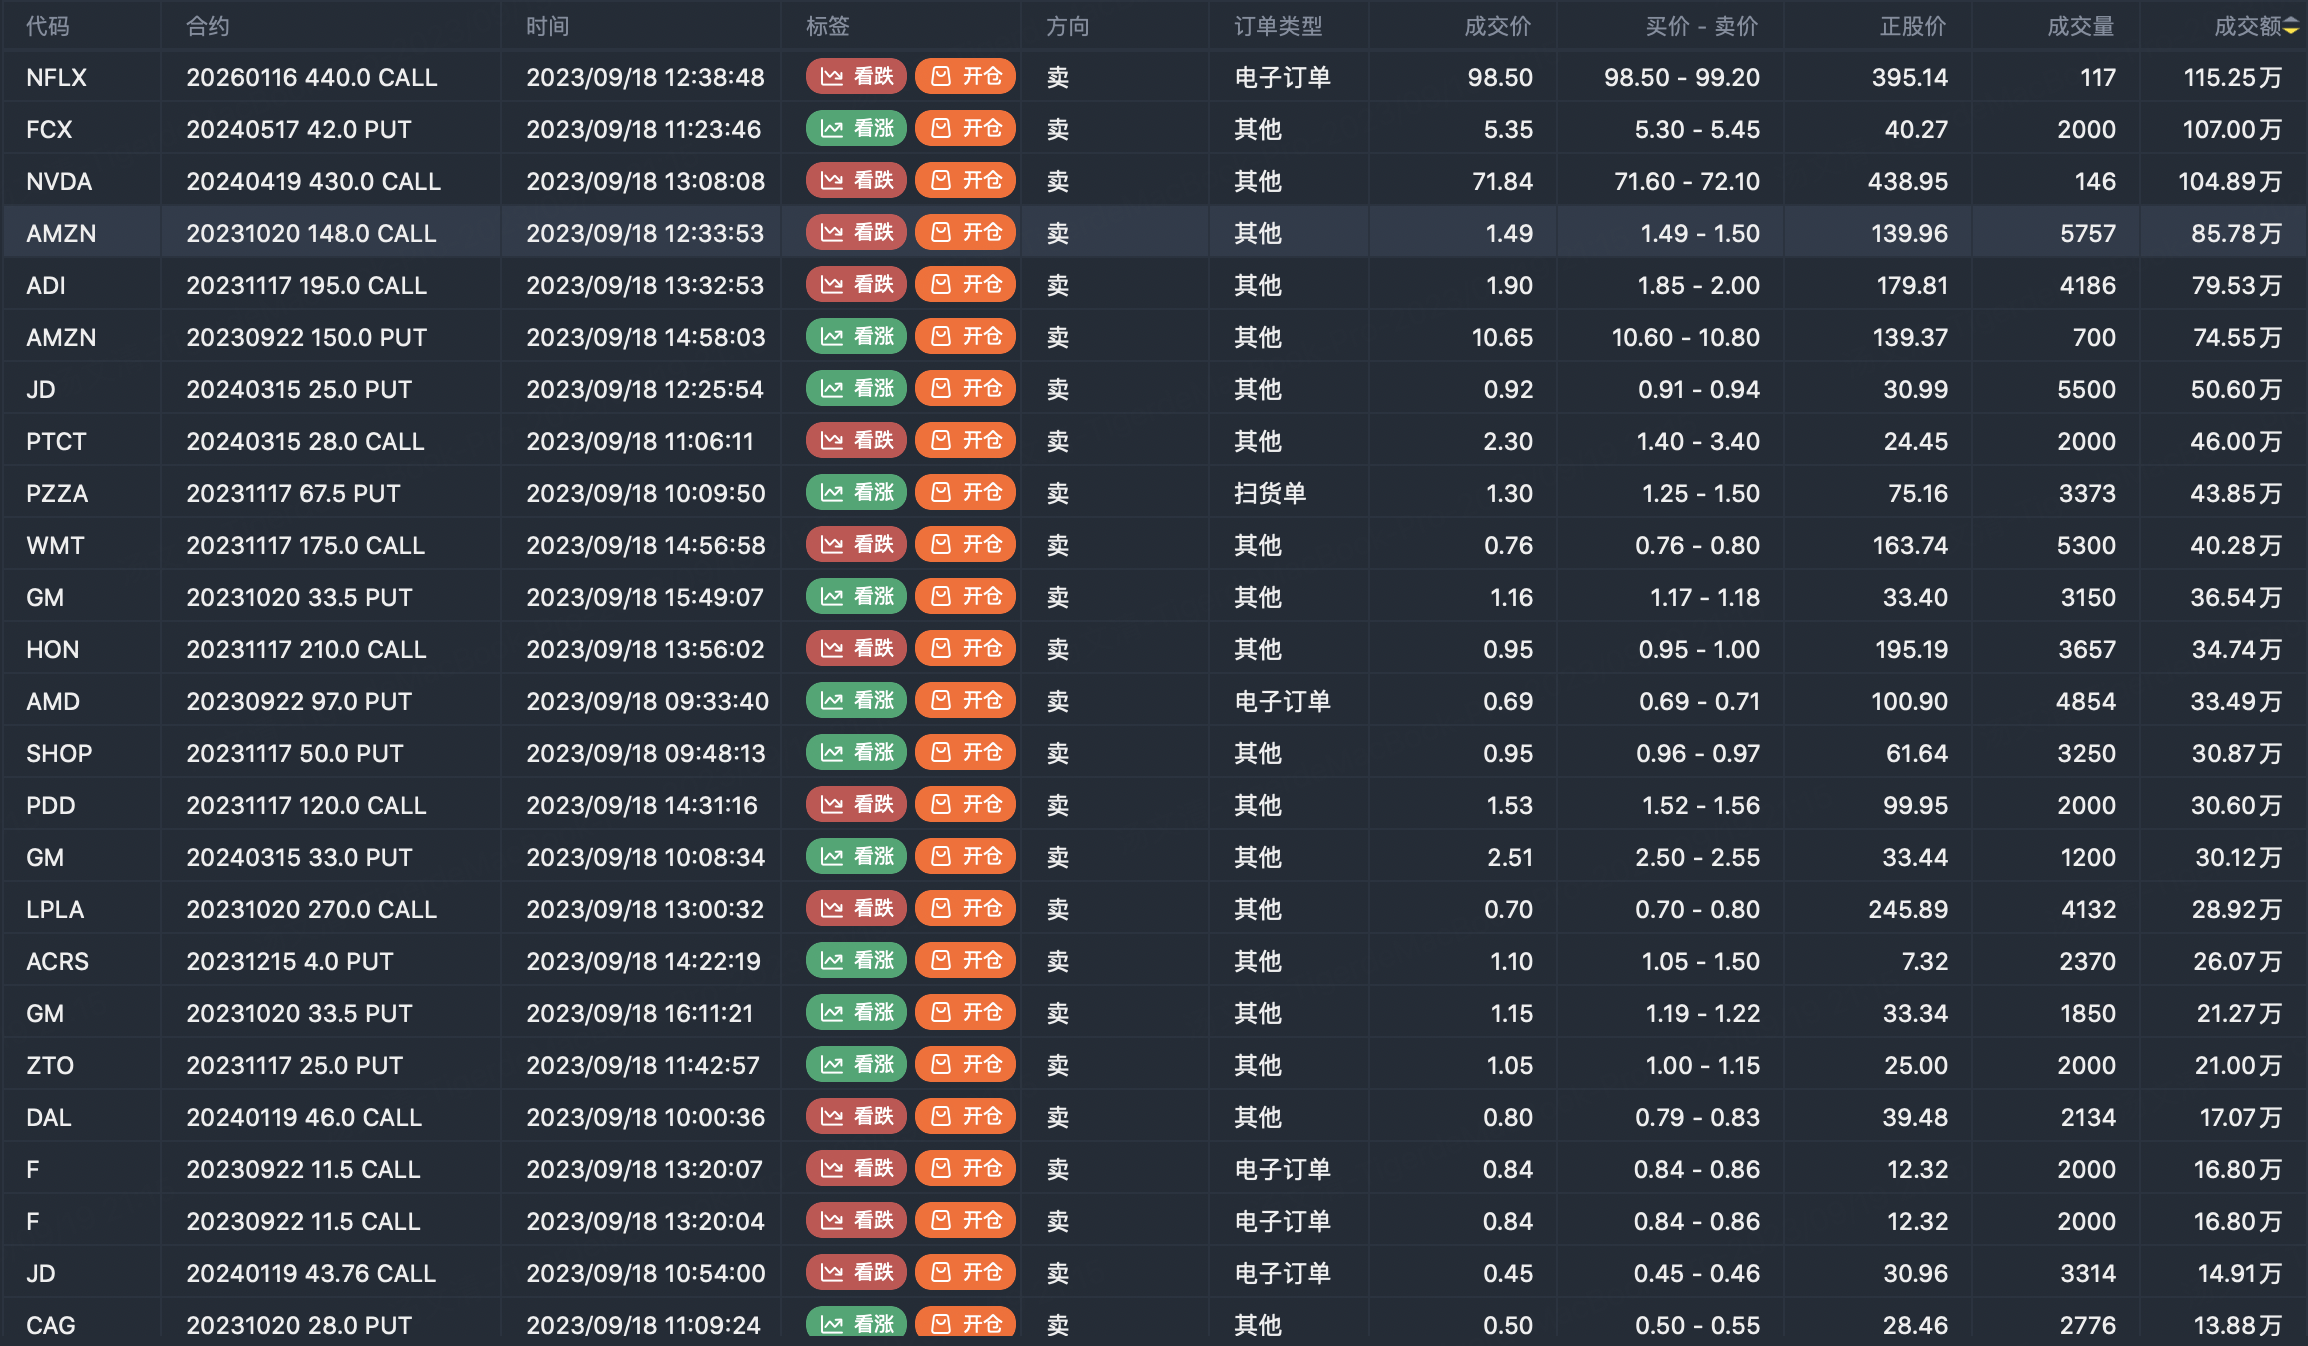The height and width of the screenshot is (1346, 2308).
Task: Click the sort arrow beside 成交额 header
Action: 2291,27
